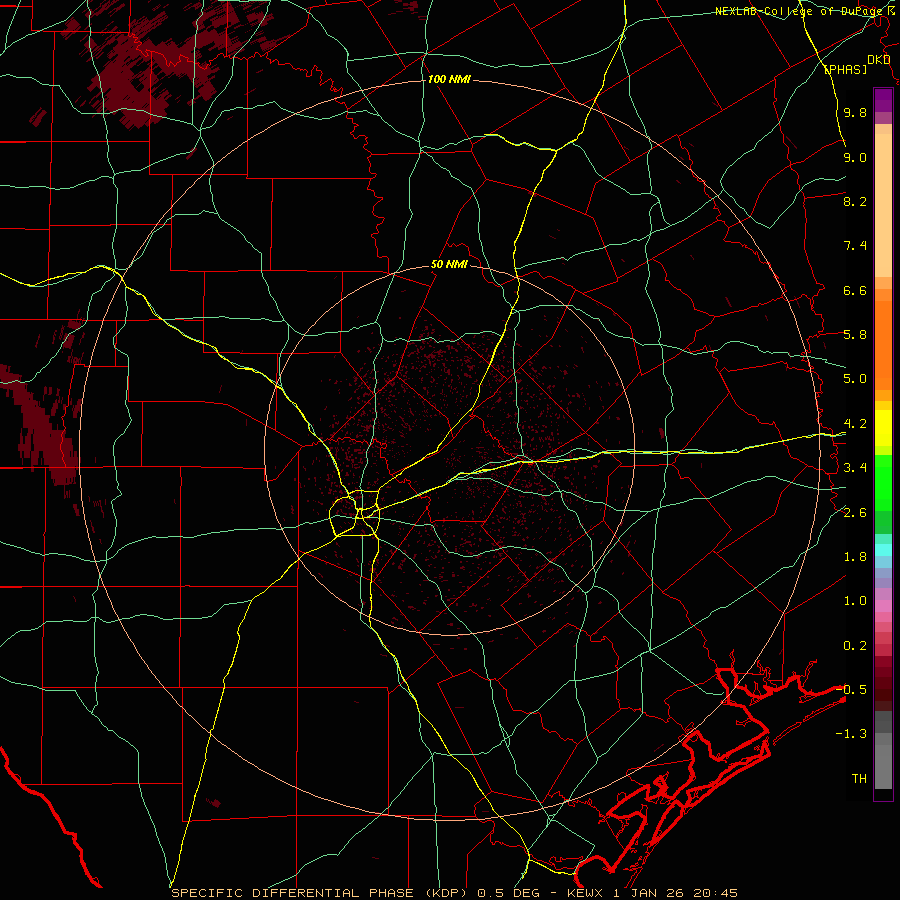
Task: Click the "KEWX" station ID in the caption
Action: click(x=585, y=893)
